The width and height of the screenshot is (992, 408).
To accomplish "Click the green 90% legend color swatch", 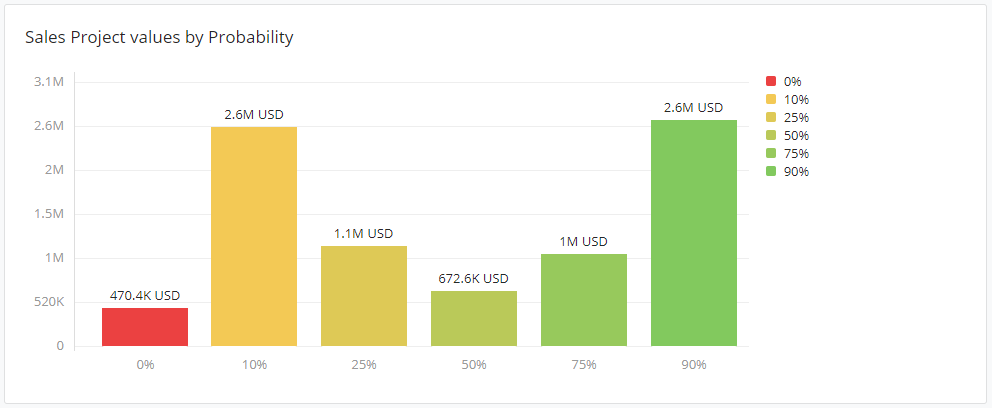I will click(x=770, y=171).
